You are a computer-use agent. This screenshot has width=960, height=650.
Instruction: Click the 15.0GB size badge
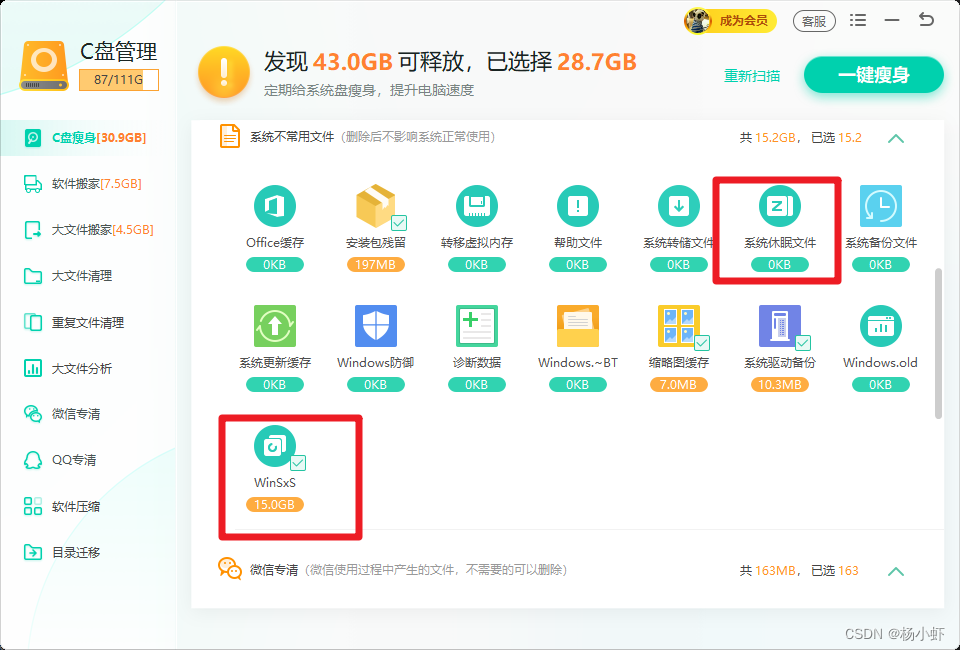[x=274, y=504]
